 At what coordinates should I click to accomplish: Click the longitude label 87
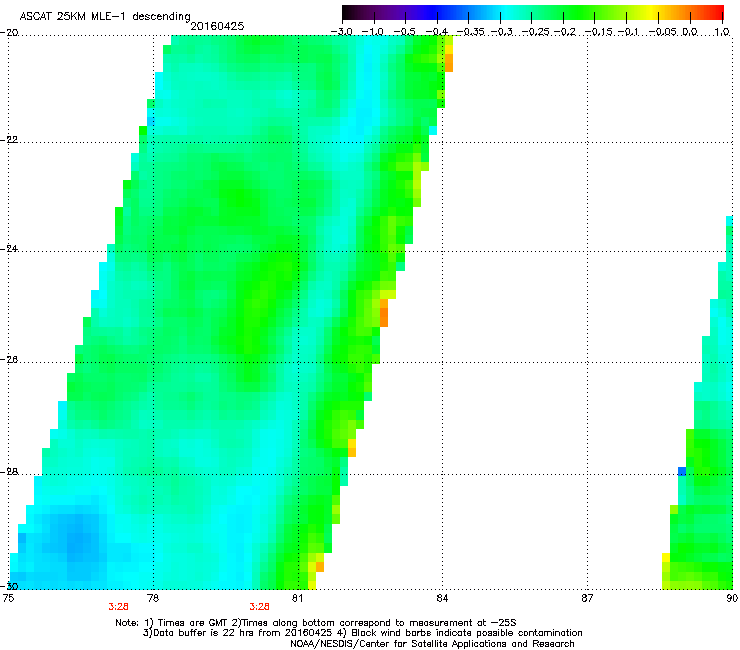587,598
